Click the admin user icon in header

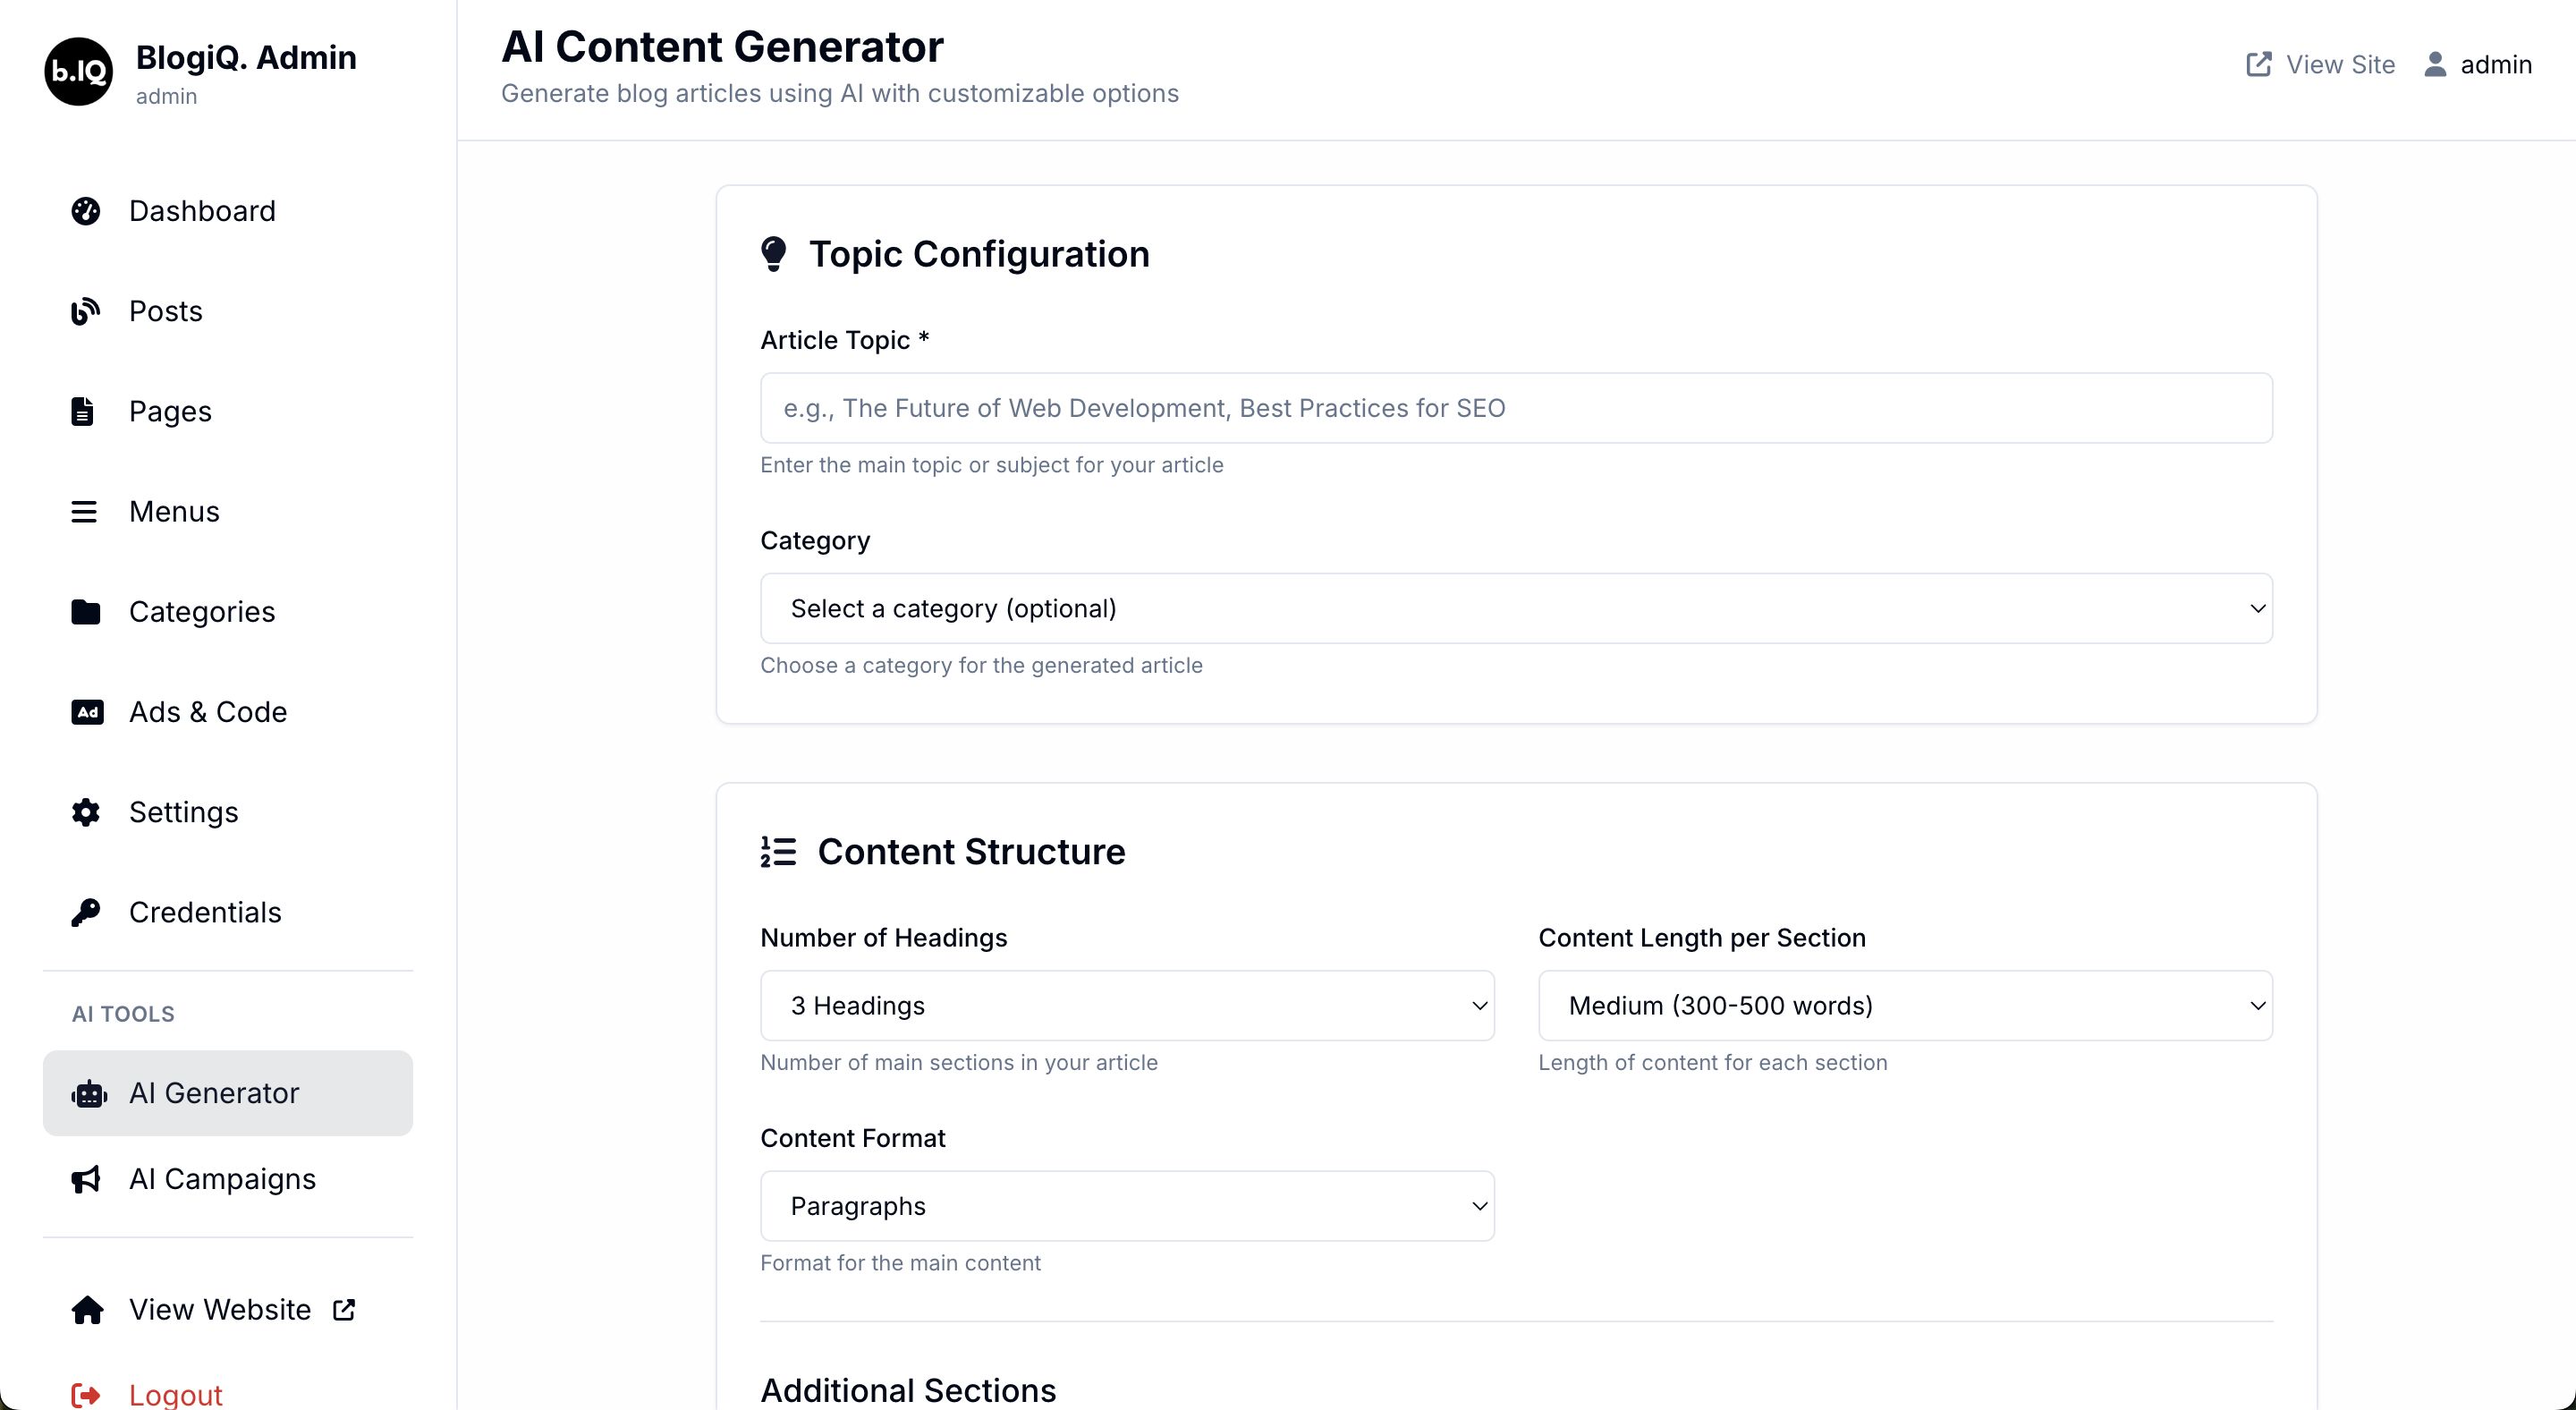click(2435, 64)
